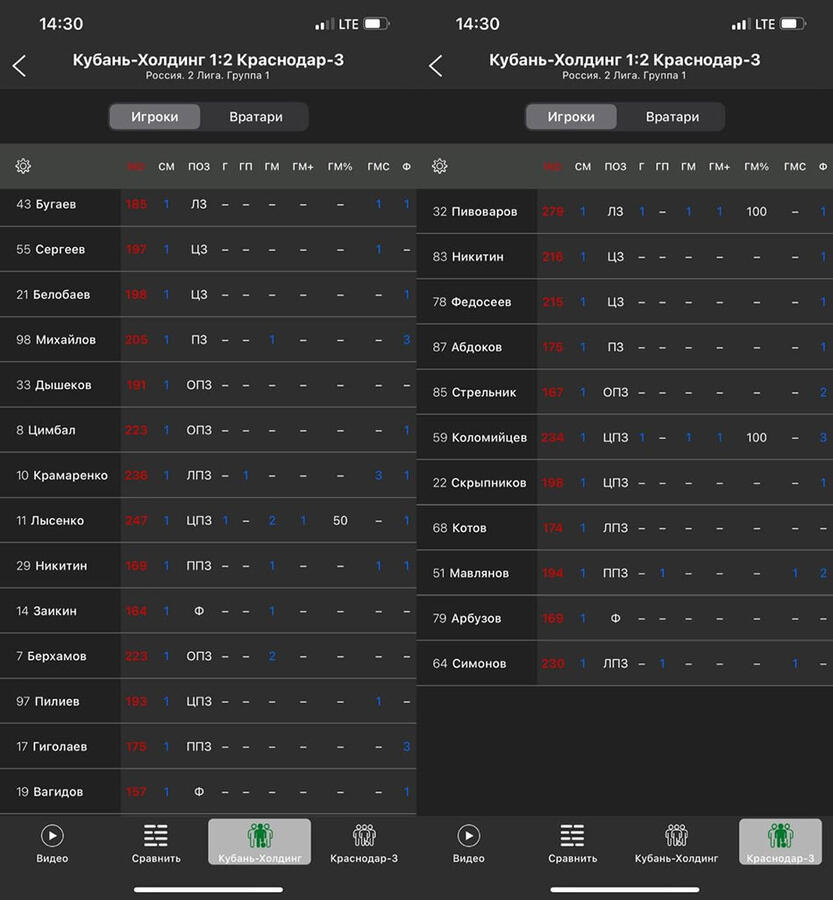
Task: Sort by СМ column above Бугаев row
Action: [x=166, y=166]
